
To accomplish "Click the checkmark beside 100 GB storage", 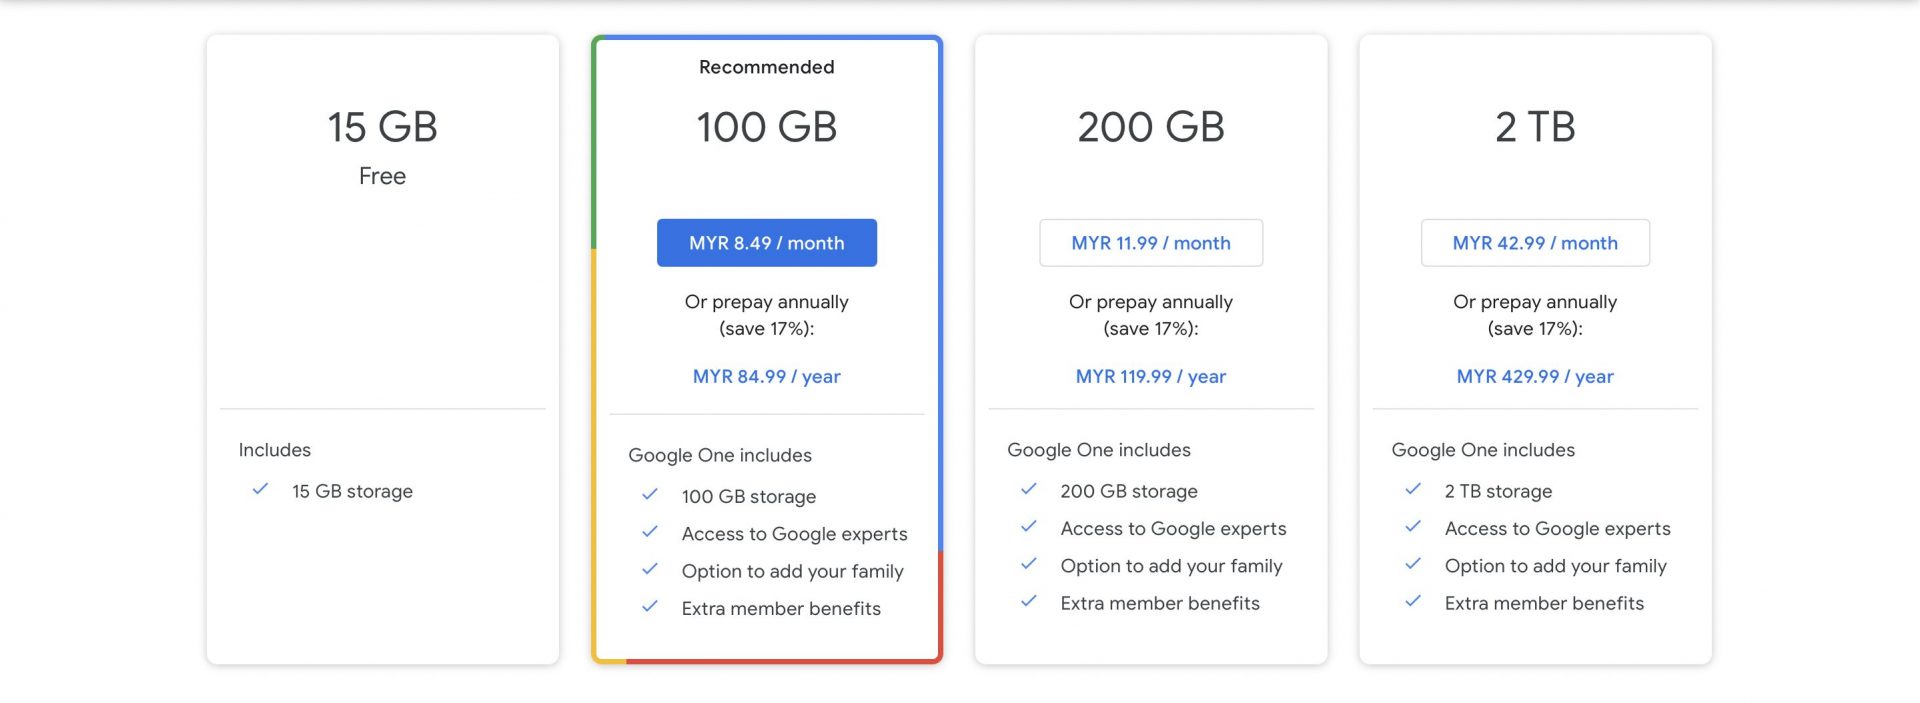I will (650, 495).
